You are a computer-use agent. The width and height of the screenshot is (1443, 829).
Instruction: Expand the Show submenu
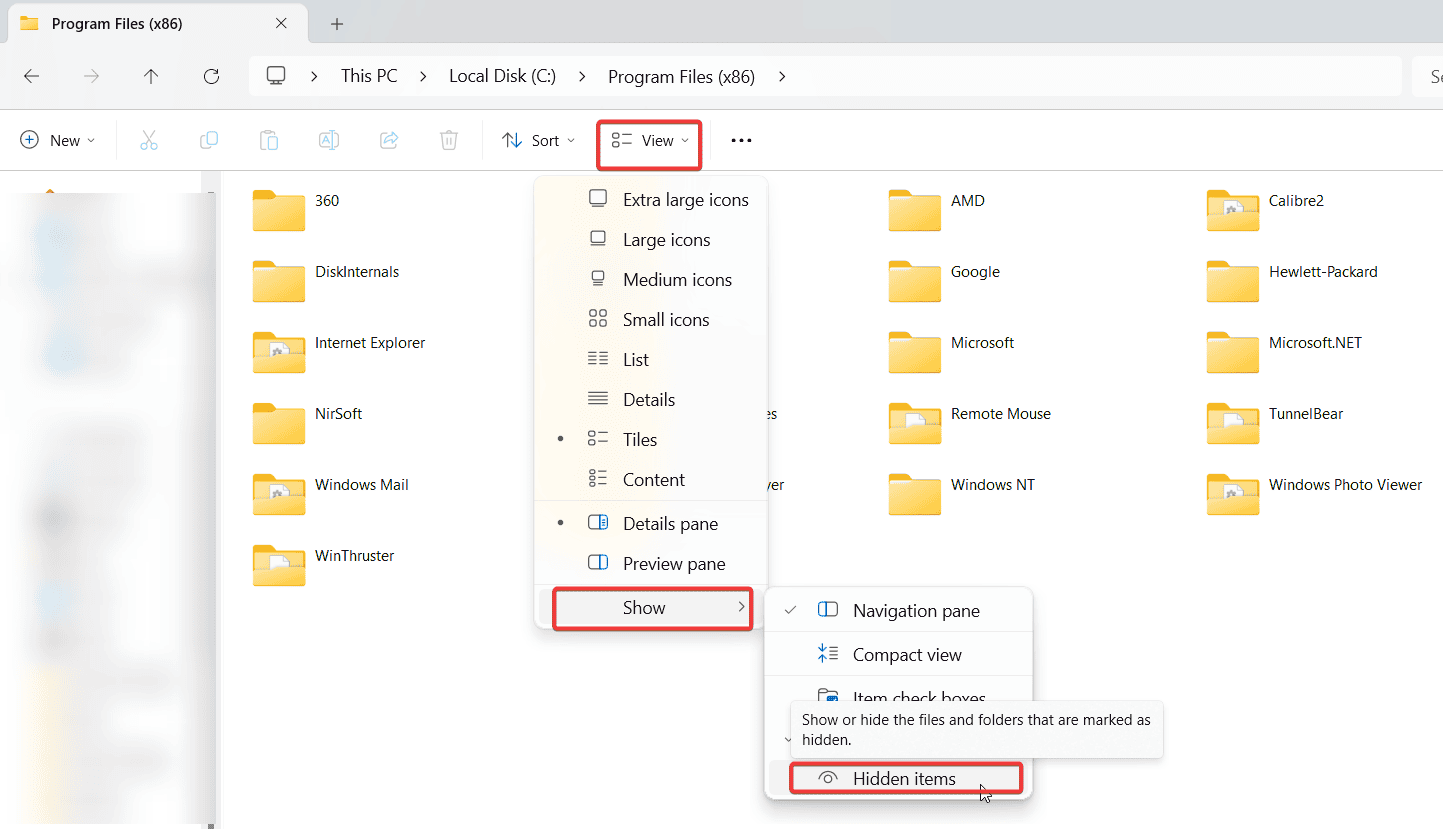click(653, 608)
